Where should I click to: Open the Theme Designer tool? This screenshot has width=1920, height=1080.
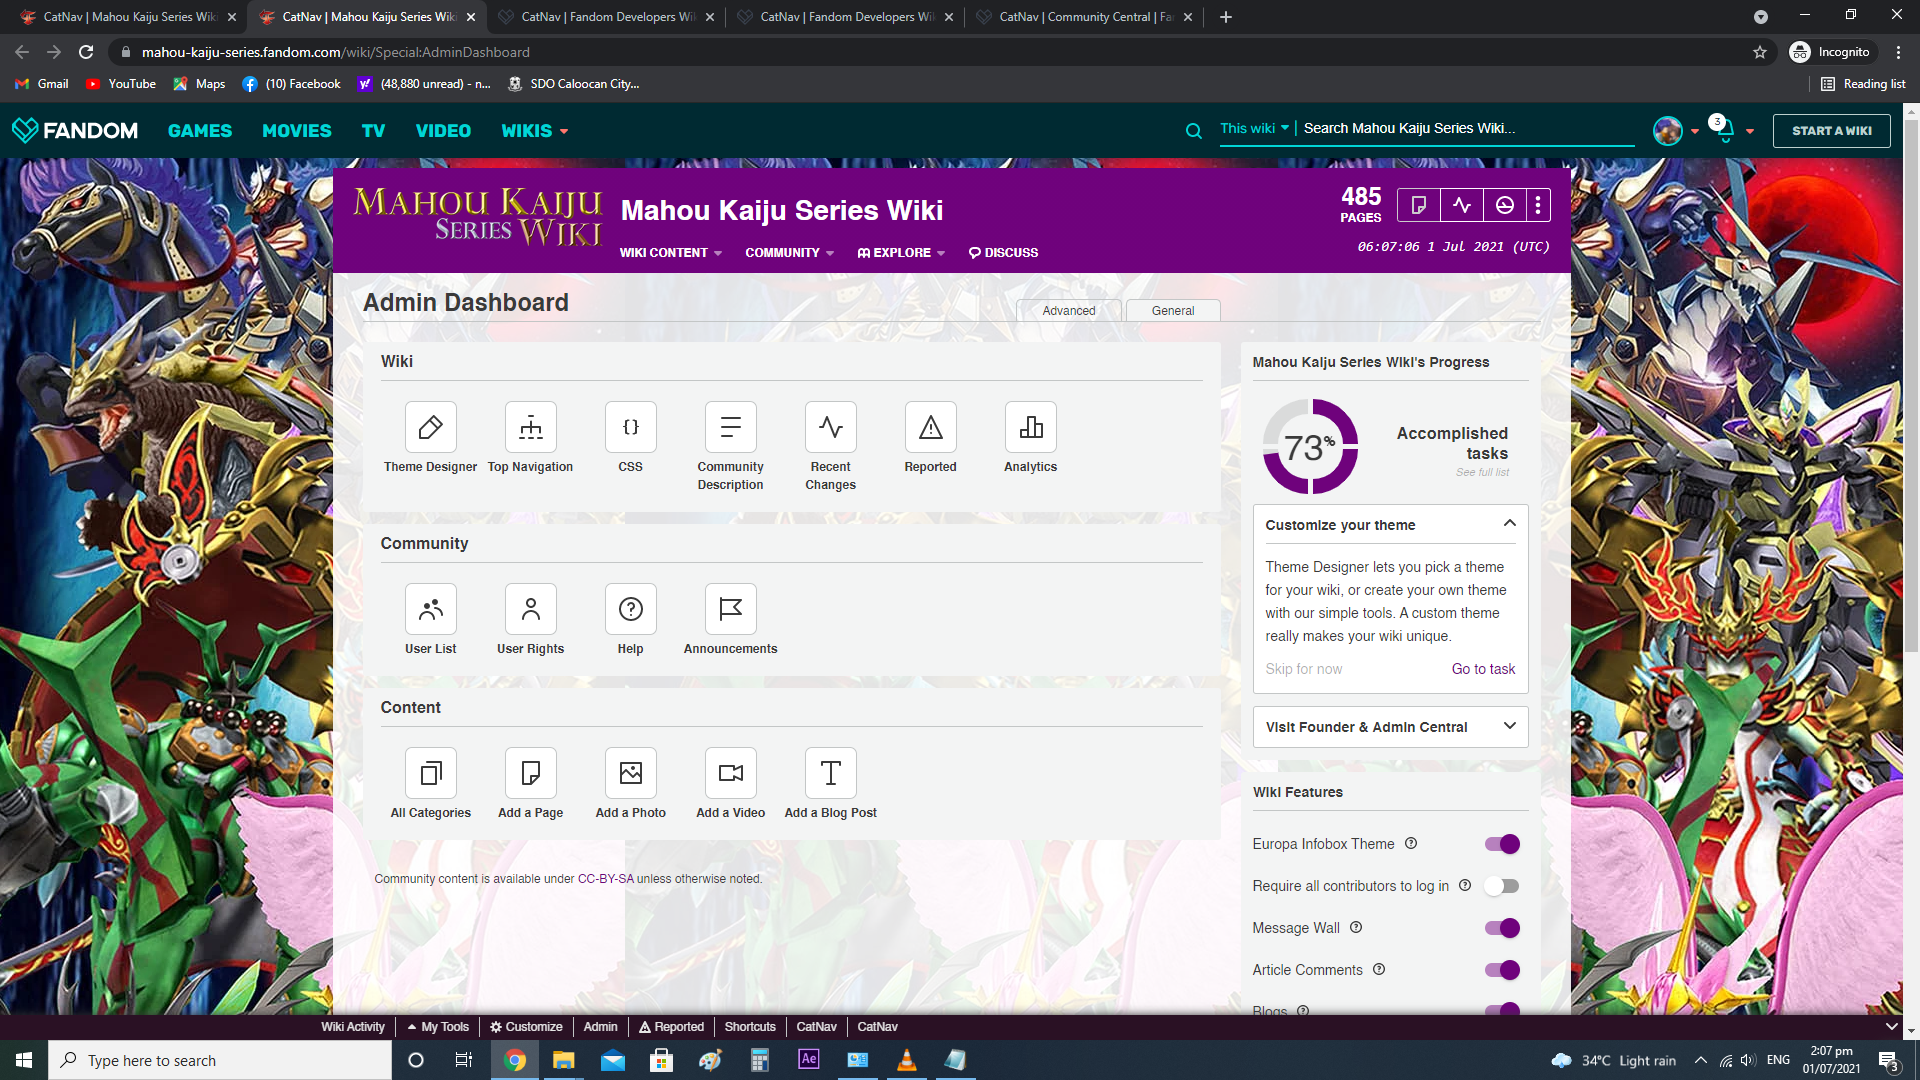click(x=430, y=427)
